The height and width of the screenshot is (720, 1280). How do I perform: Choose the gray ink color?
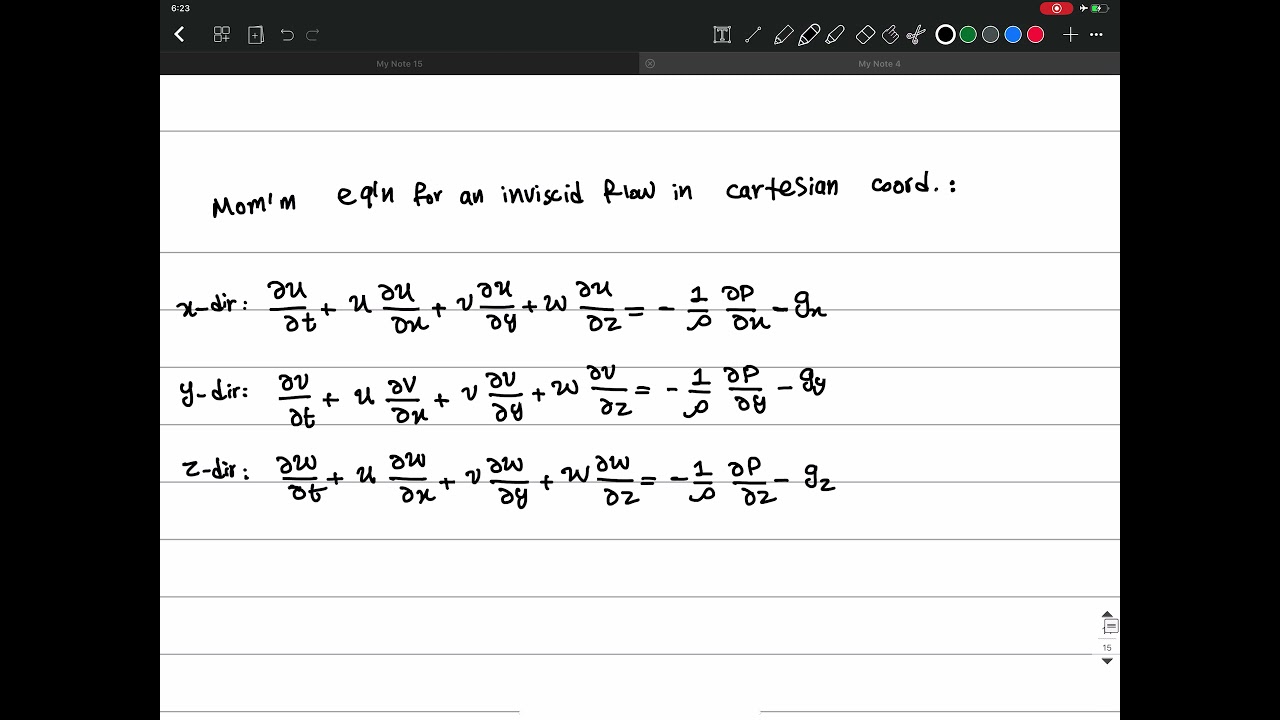coord(990,35)
